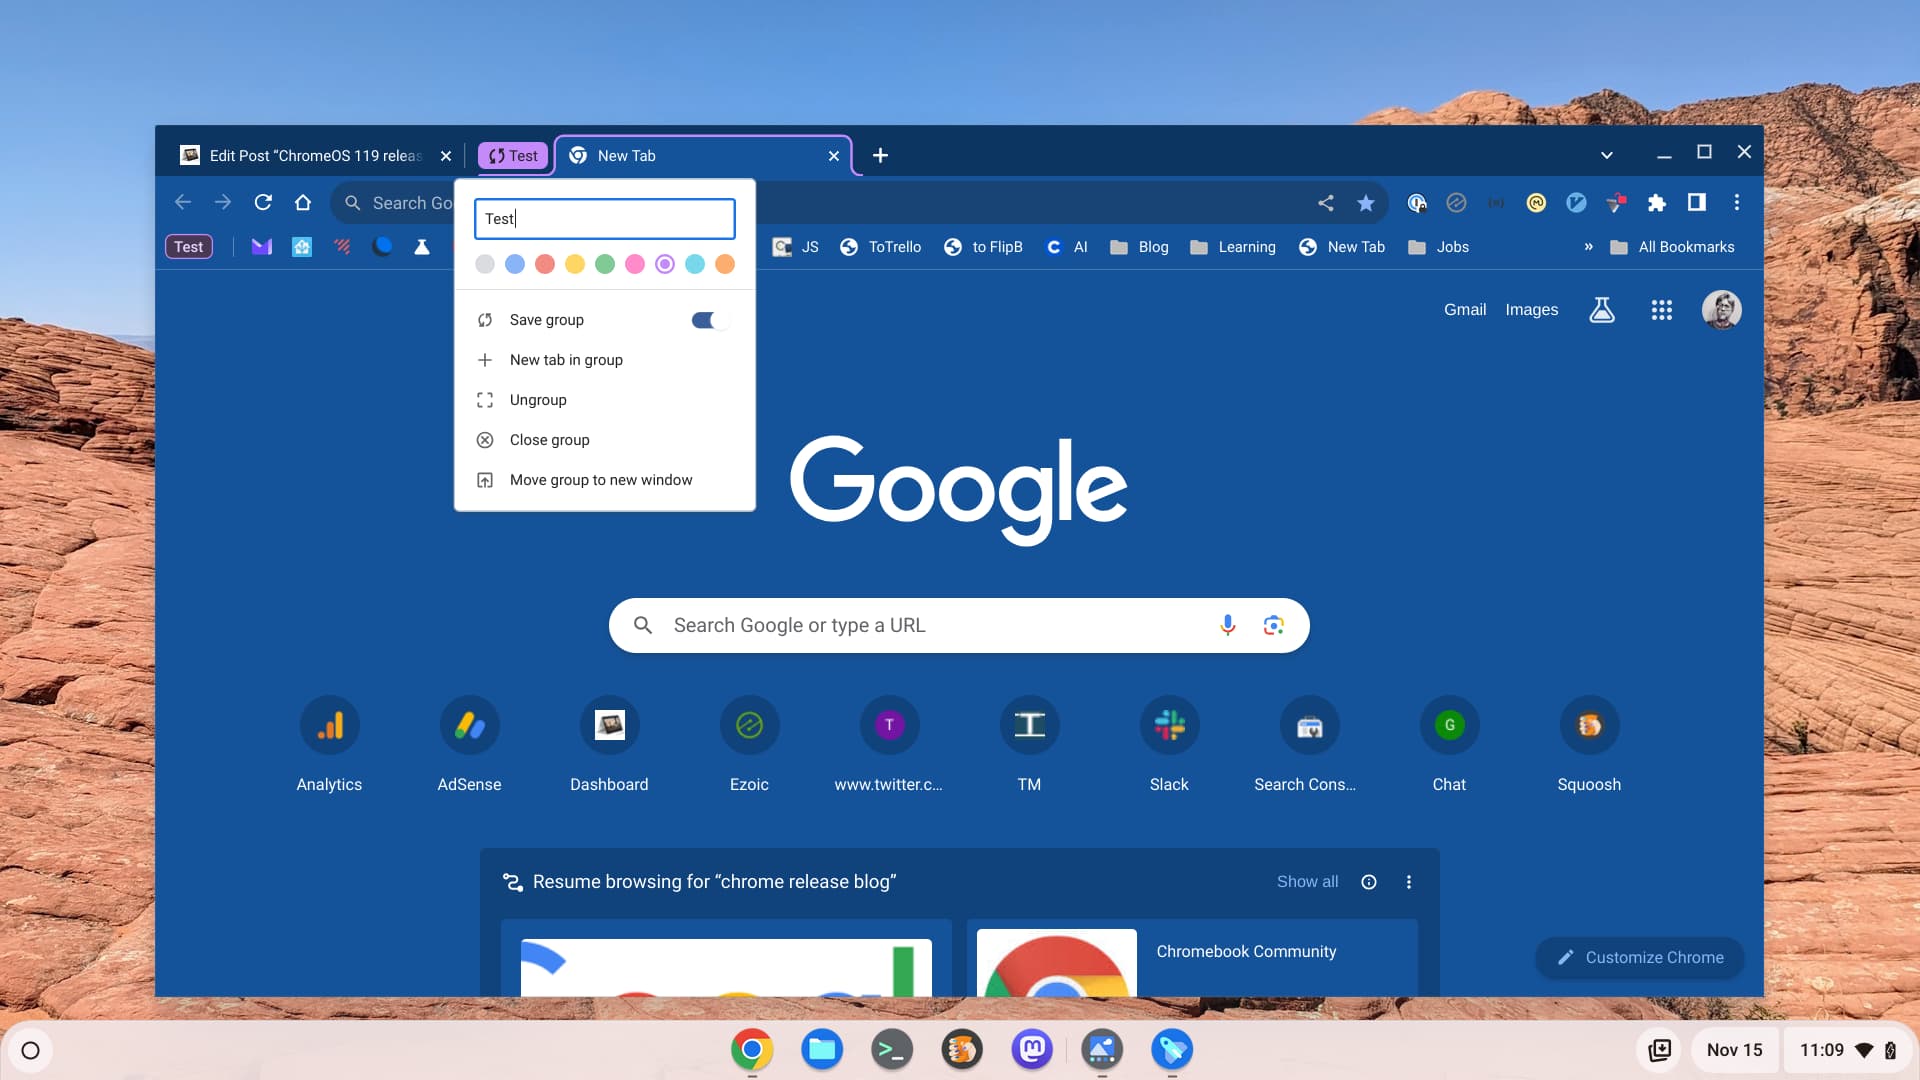The image size is (1920, 1080).
Task: Open Chrome's three-dot menu
Action: click(x=1737, y=203)
